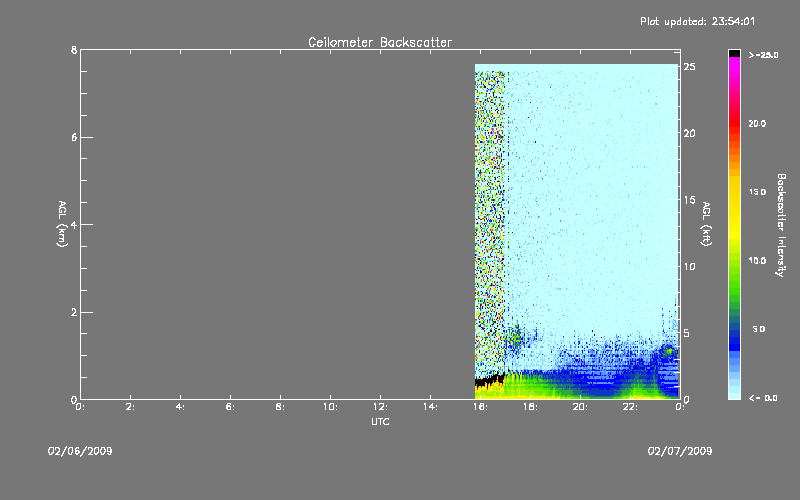This screenshot has width=800, height=500.
Task: Click the 4 km tick label on left axis
Action: pos(74,225)
